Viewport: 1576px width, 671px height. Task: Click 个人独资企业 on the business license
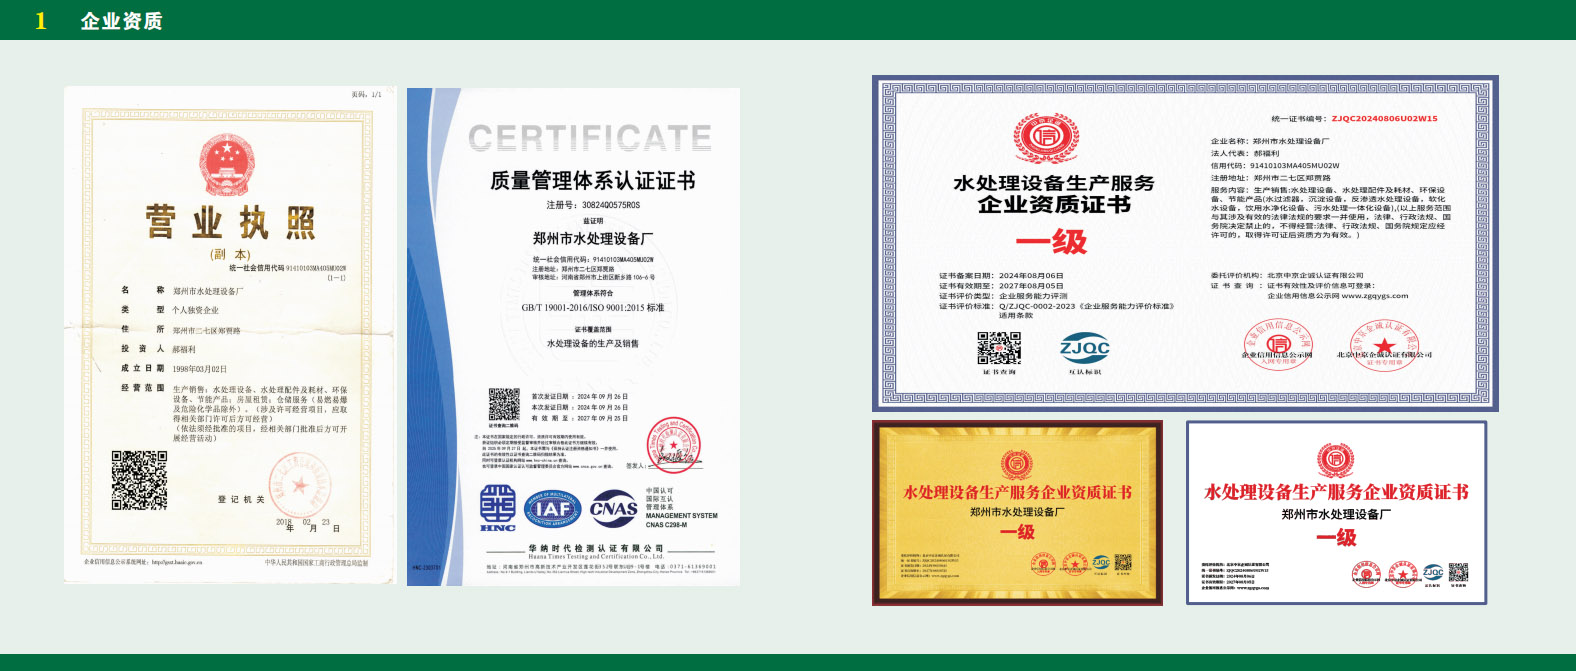coord(195,310)
